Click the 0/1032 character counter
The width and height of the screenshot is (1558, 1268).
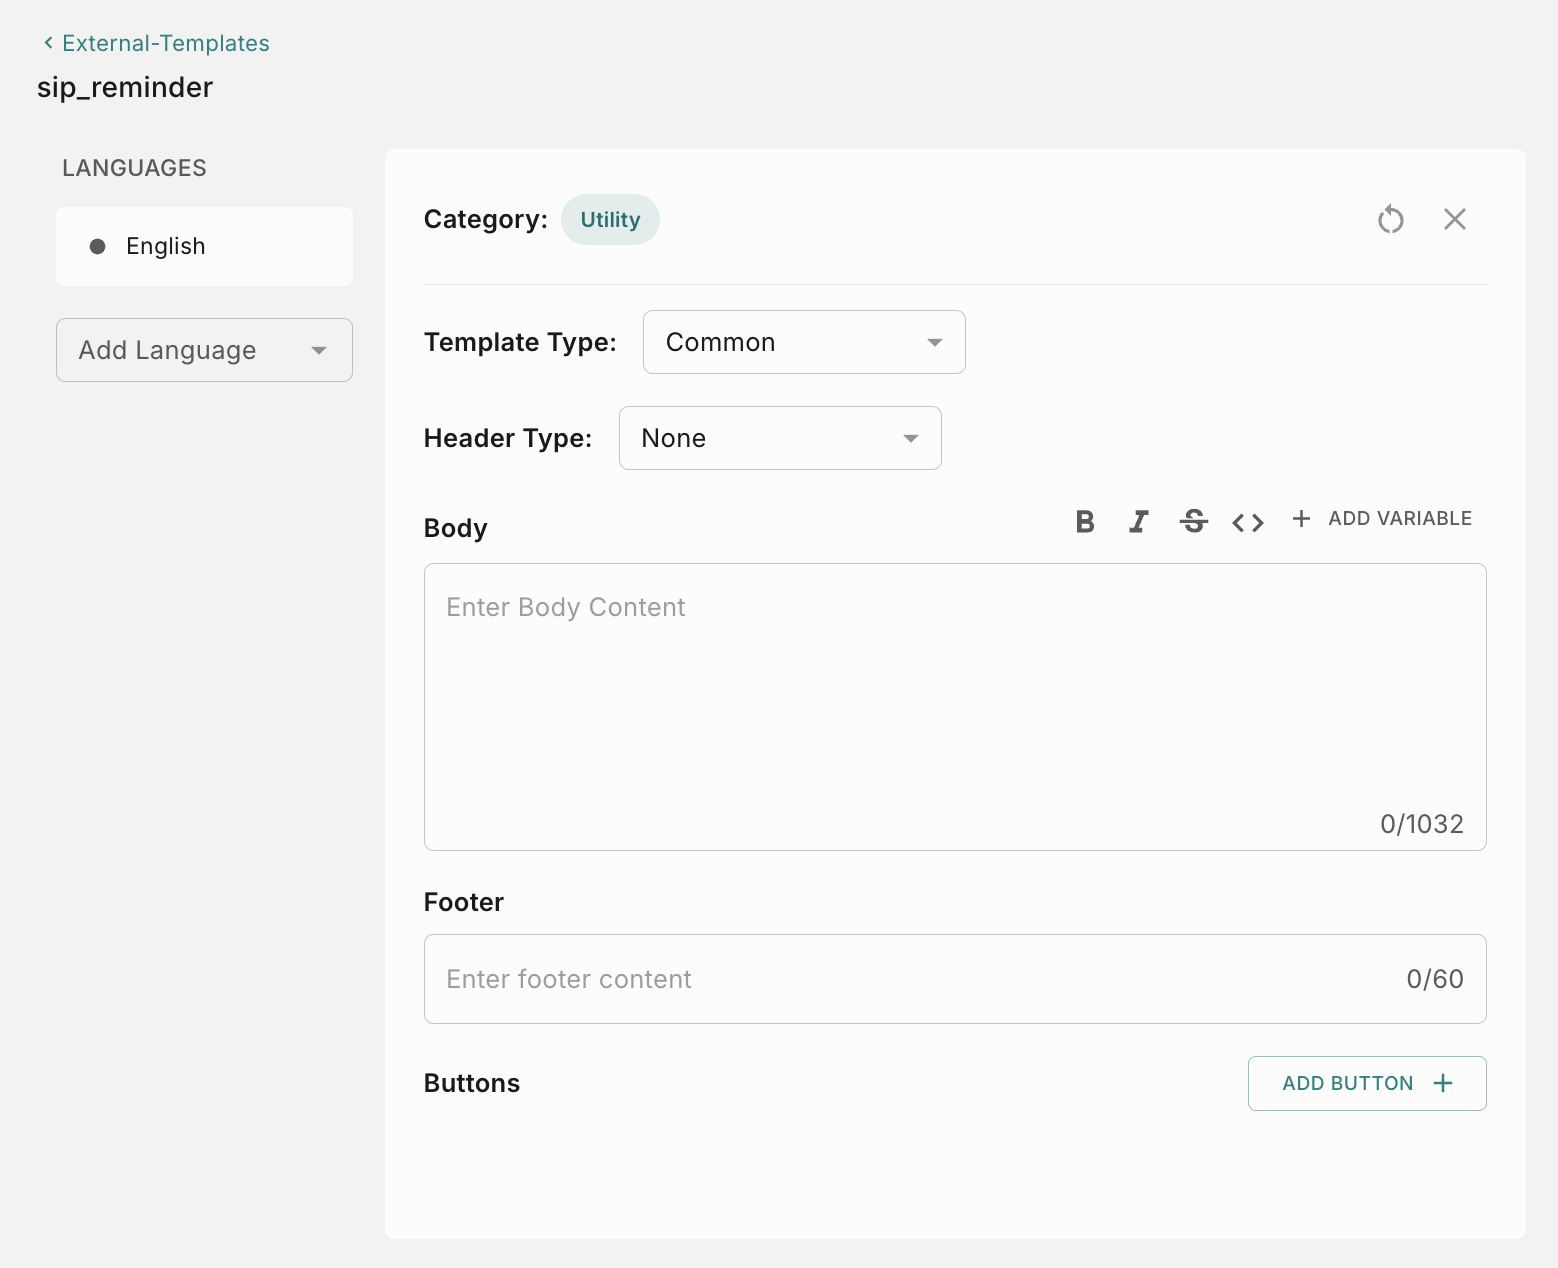click(x=1421, y=824)
